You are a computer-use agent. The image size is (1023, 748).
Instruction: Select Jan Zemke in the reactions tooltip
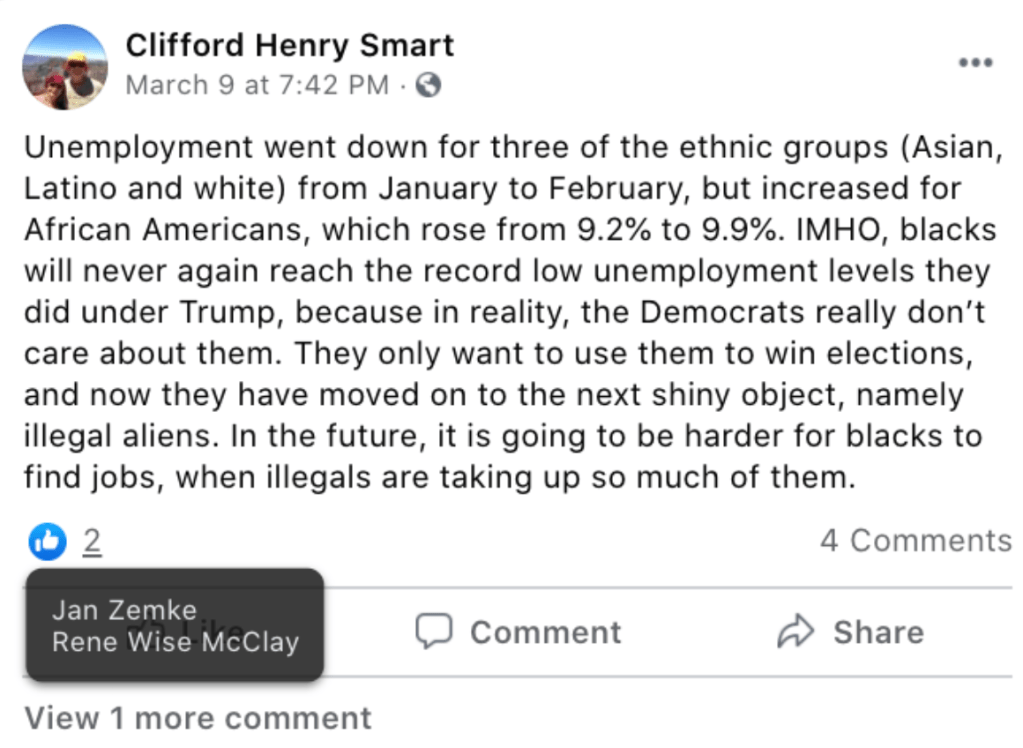(x=125, y=609)
